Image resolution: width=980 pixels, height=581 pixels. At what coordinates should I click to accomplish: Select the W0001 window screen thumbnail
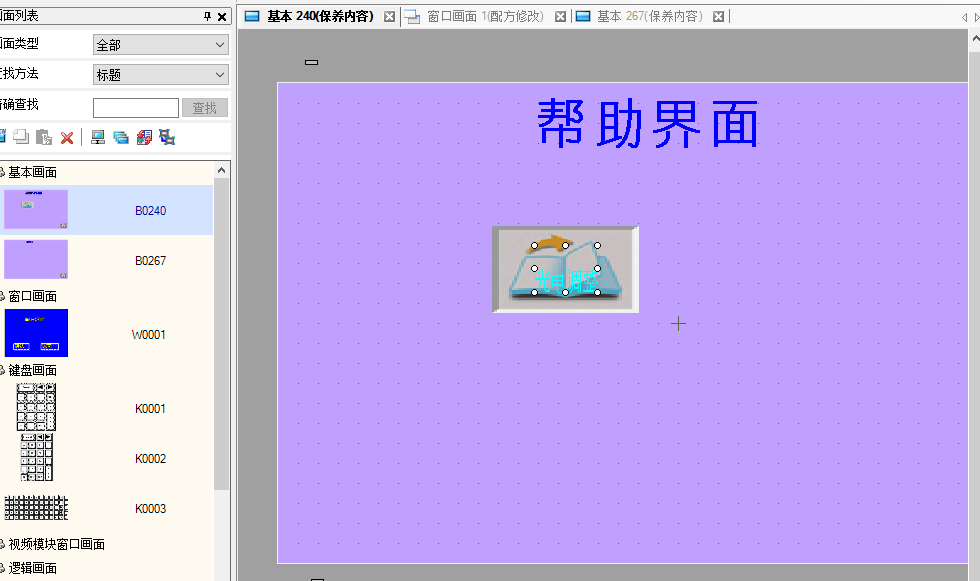[x=36, y=334]
